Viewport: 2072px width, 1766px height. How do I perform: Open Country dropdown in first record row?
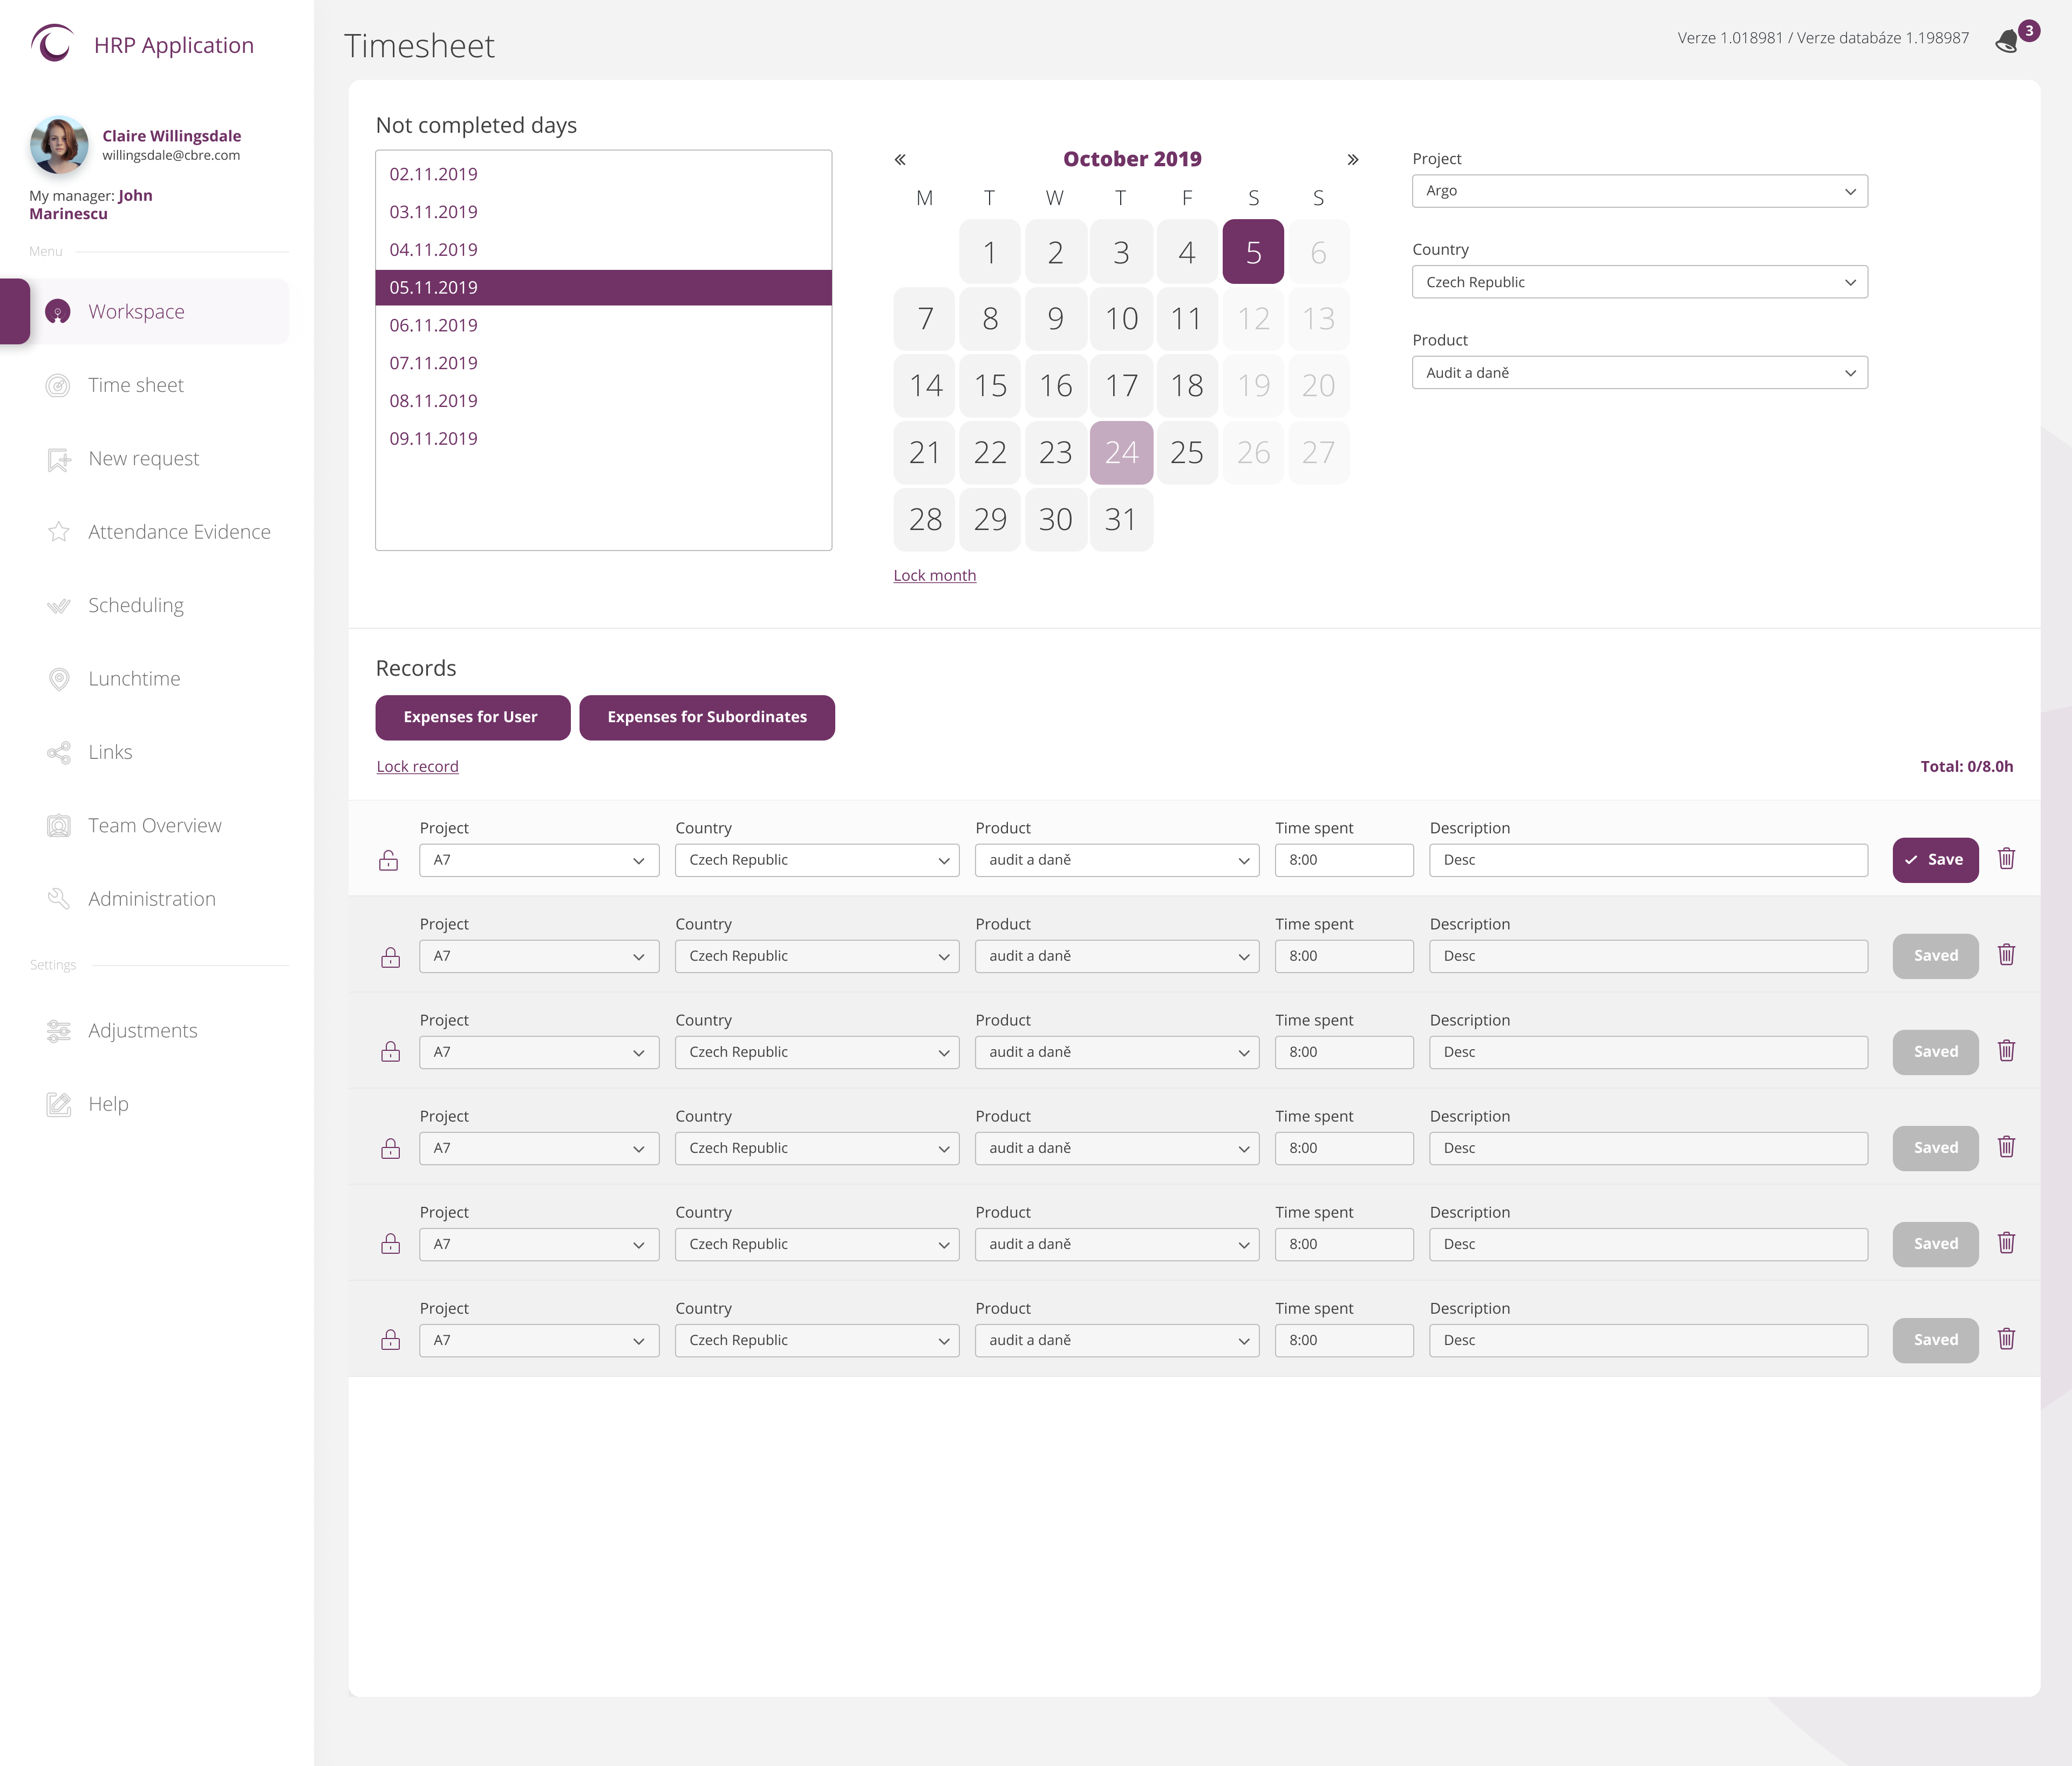tap(817, 860)
